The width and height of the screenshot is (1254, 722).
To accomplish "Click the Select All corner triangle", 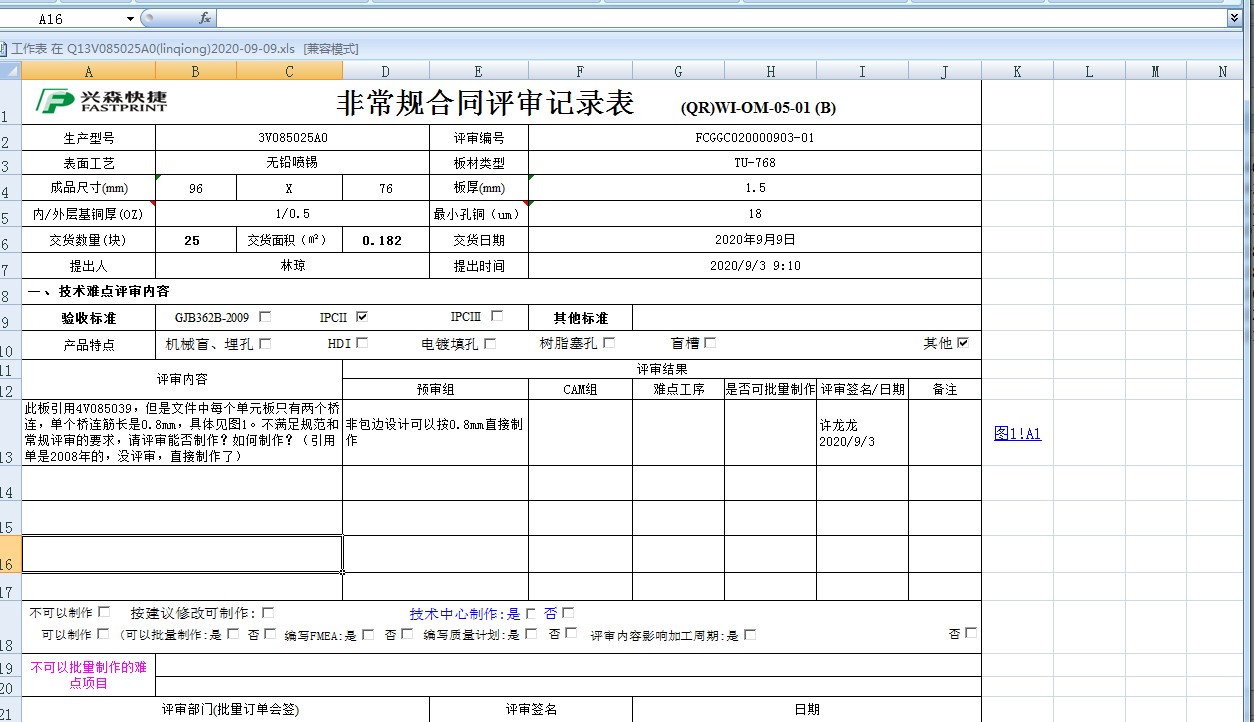I will coord(10,71).
